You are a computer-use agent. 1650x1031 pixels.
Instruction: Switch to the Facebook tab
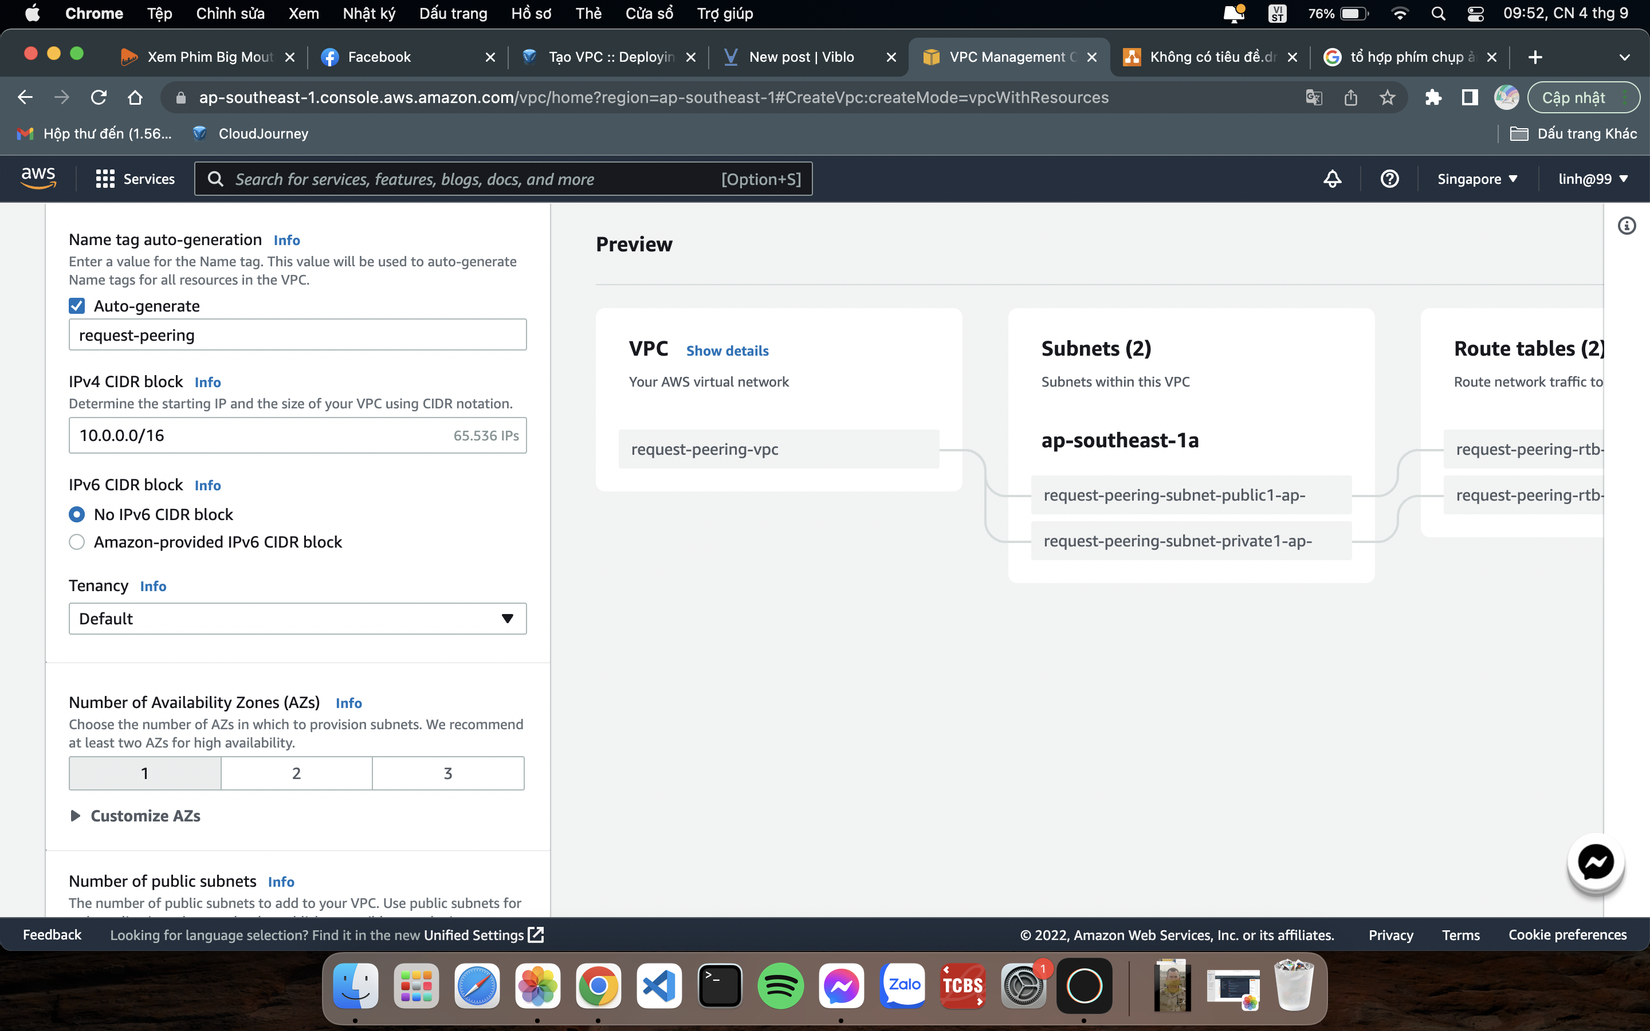[408, 57]
